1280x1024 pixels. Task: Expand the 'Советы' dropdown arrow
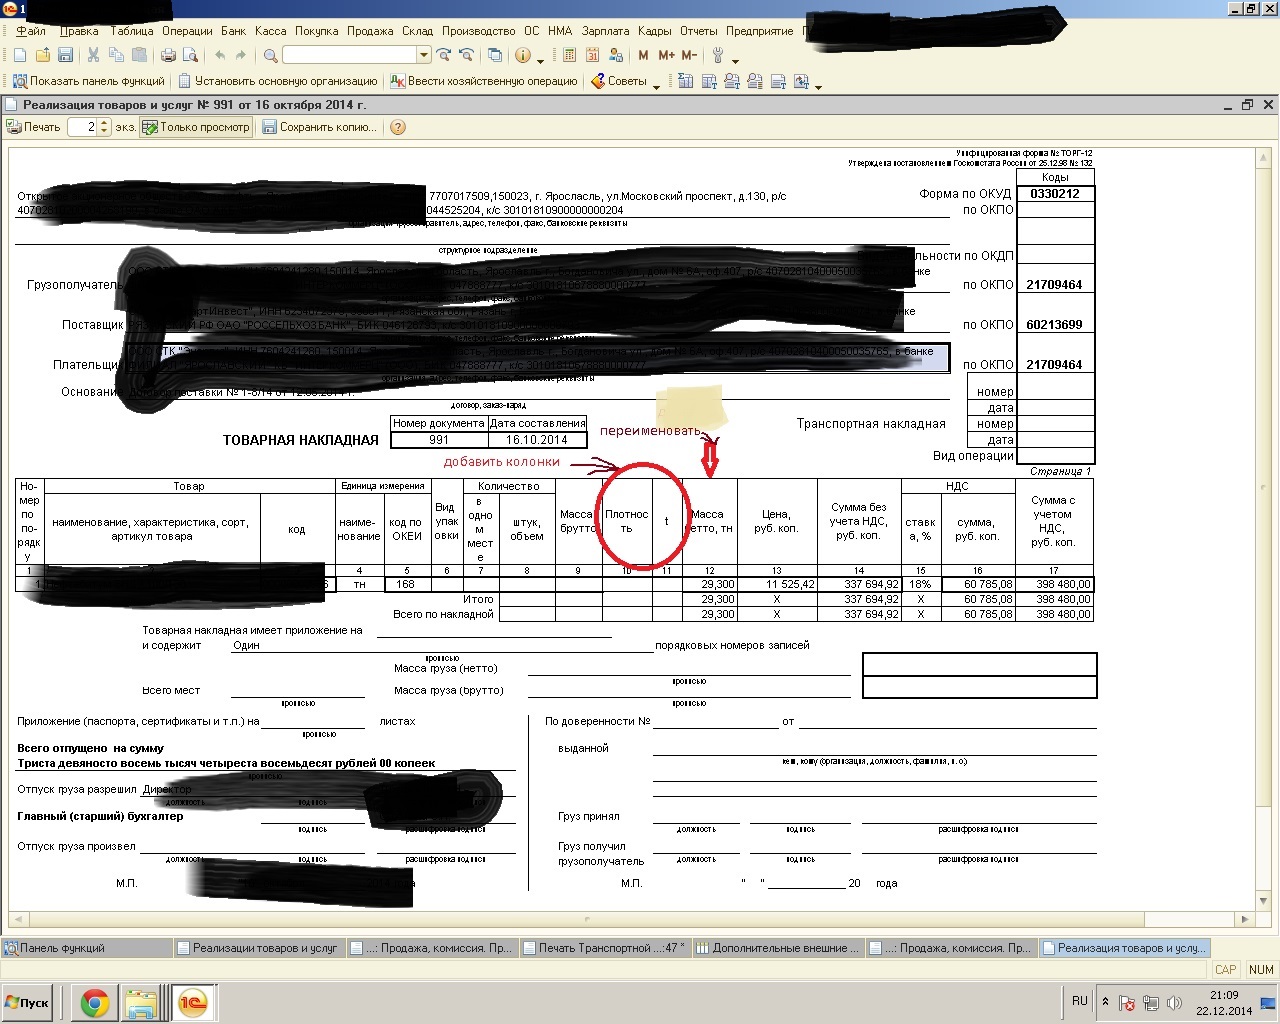pyautogui.click(x=656, y=84)
